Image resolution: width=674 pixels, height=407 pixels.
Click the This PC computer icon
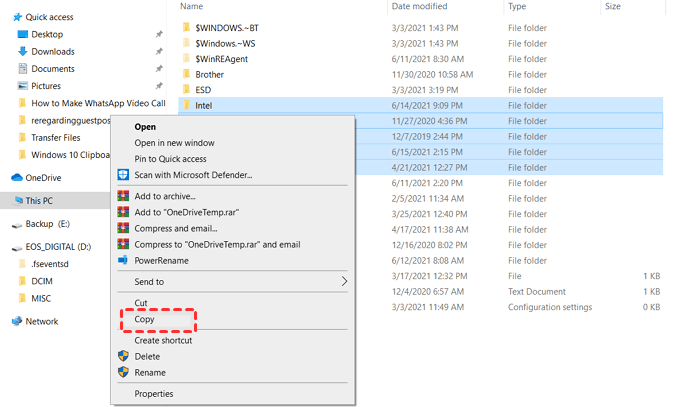(16, 201)
